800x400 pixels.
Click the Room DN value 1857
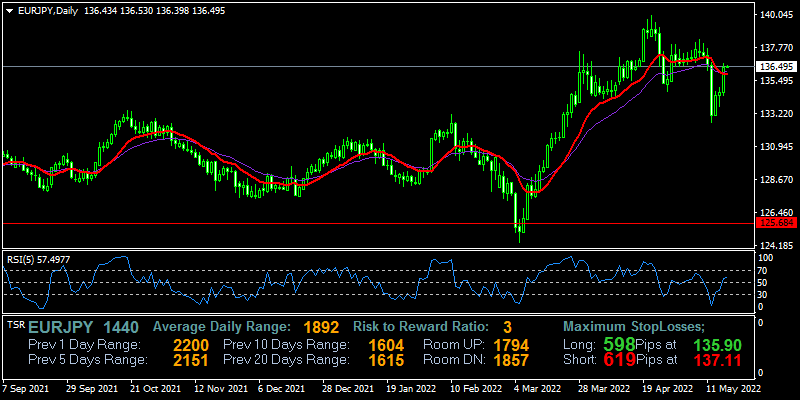pos(511,361)
